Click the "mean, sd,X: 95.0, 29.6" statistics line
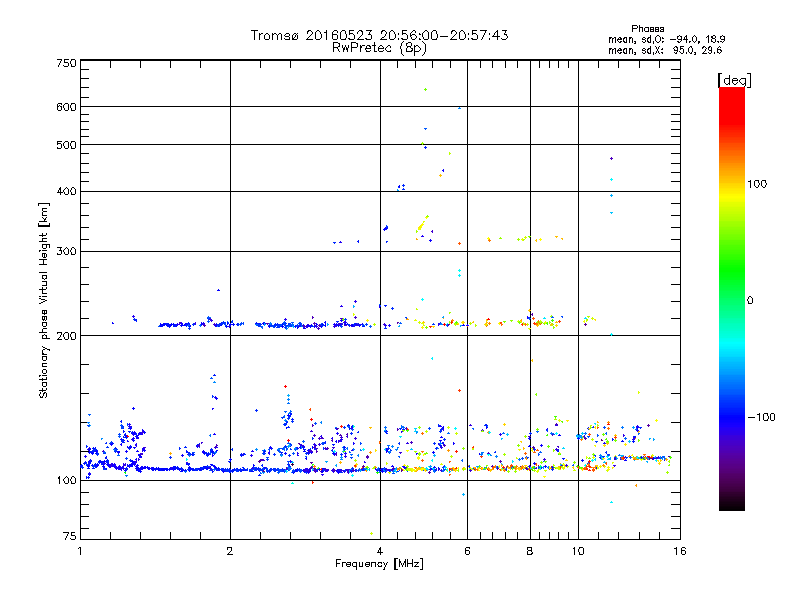Image resolution: width=800 pixels, height=600 pixels. (x=665, y=51)
